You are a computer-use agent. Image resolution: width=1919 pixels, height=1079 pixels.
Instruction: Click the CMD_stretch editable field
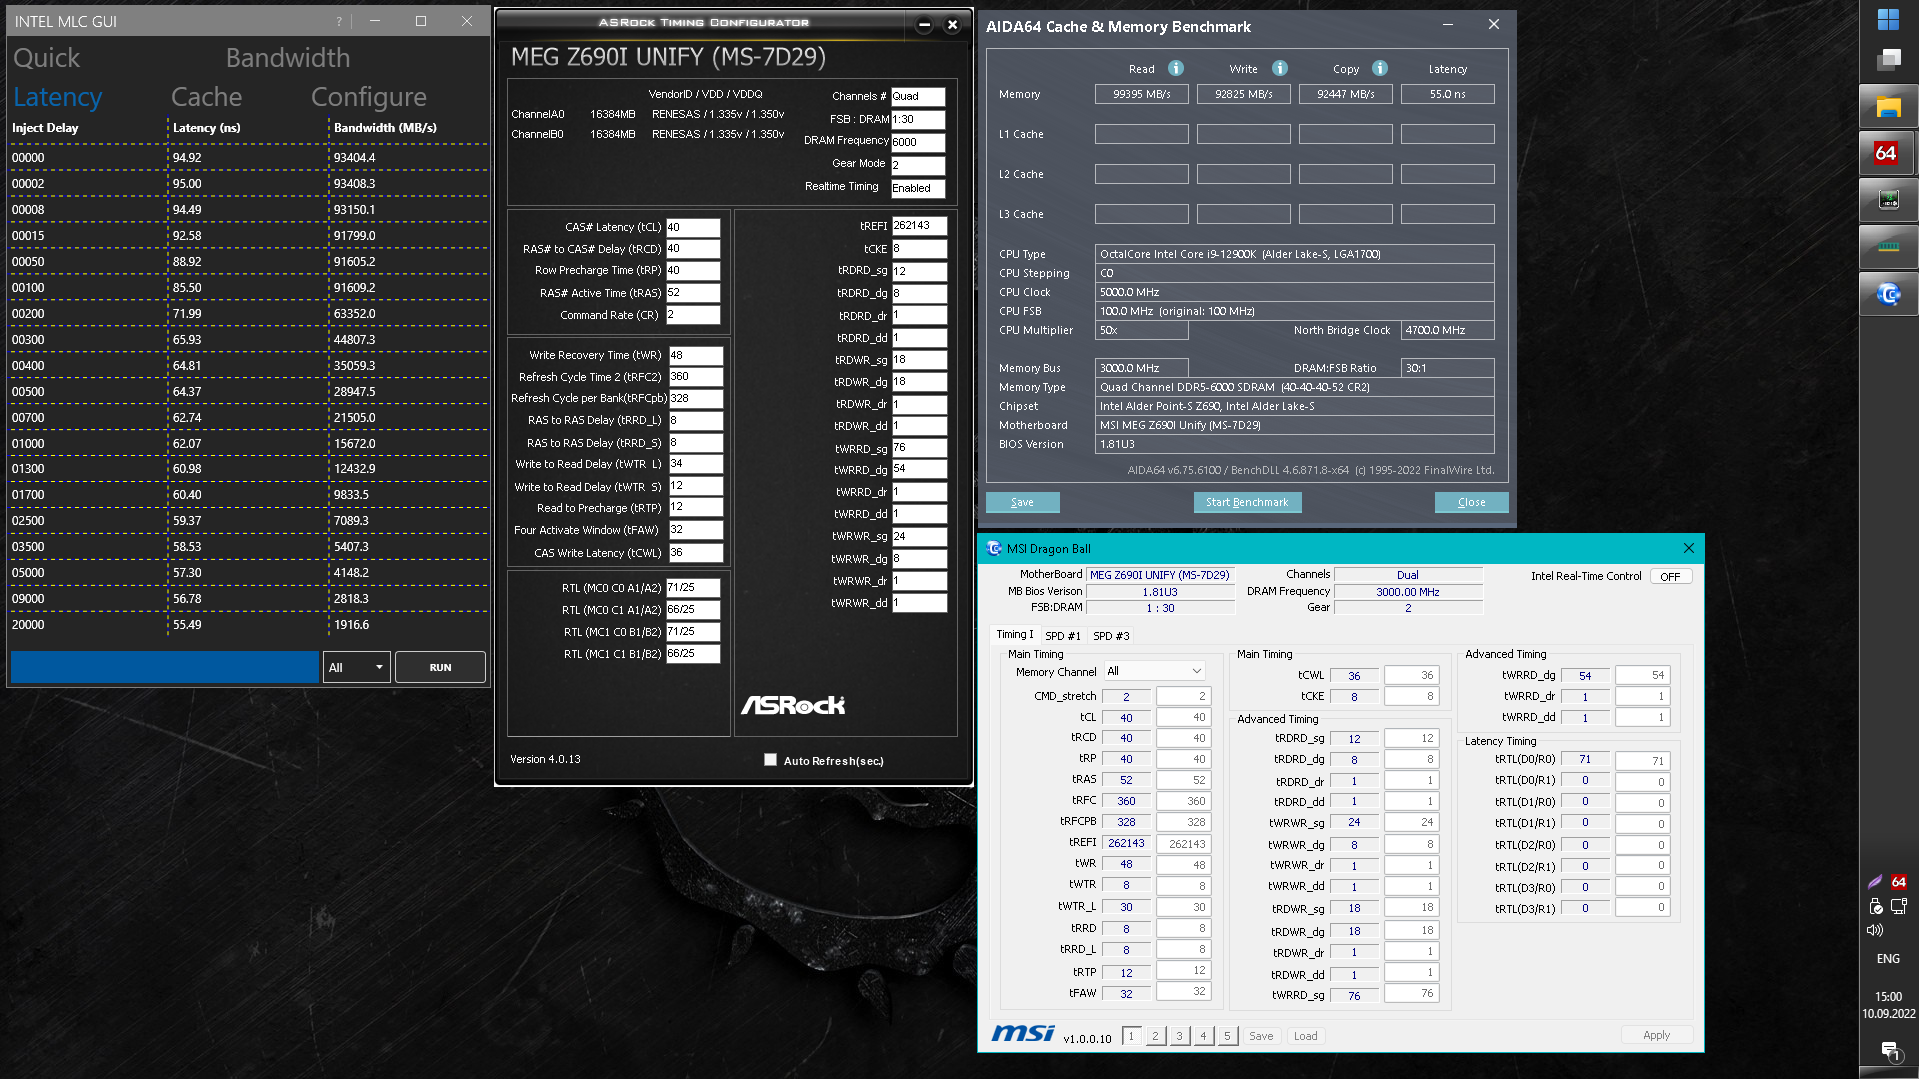1182,696
